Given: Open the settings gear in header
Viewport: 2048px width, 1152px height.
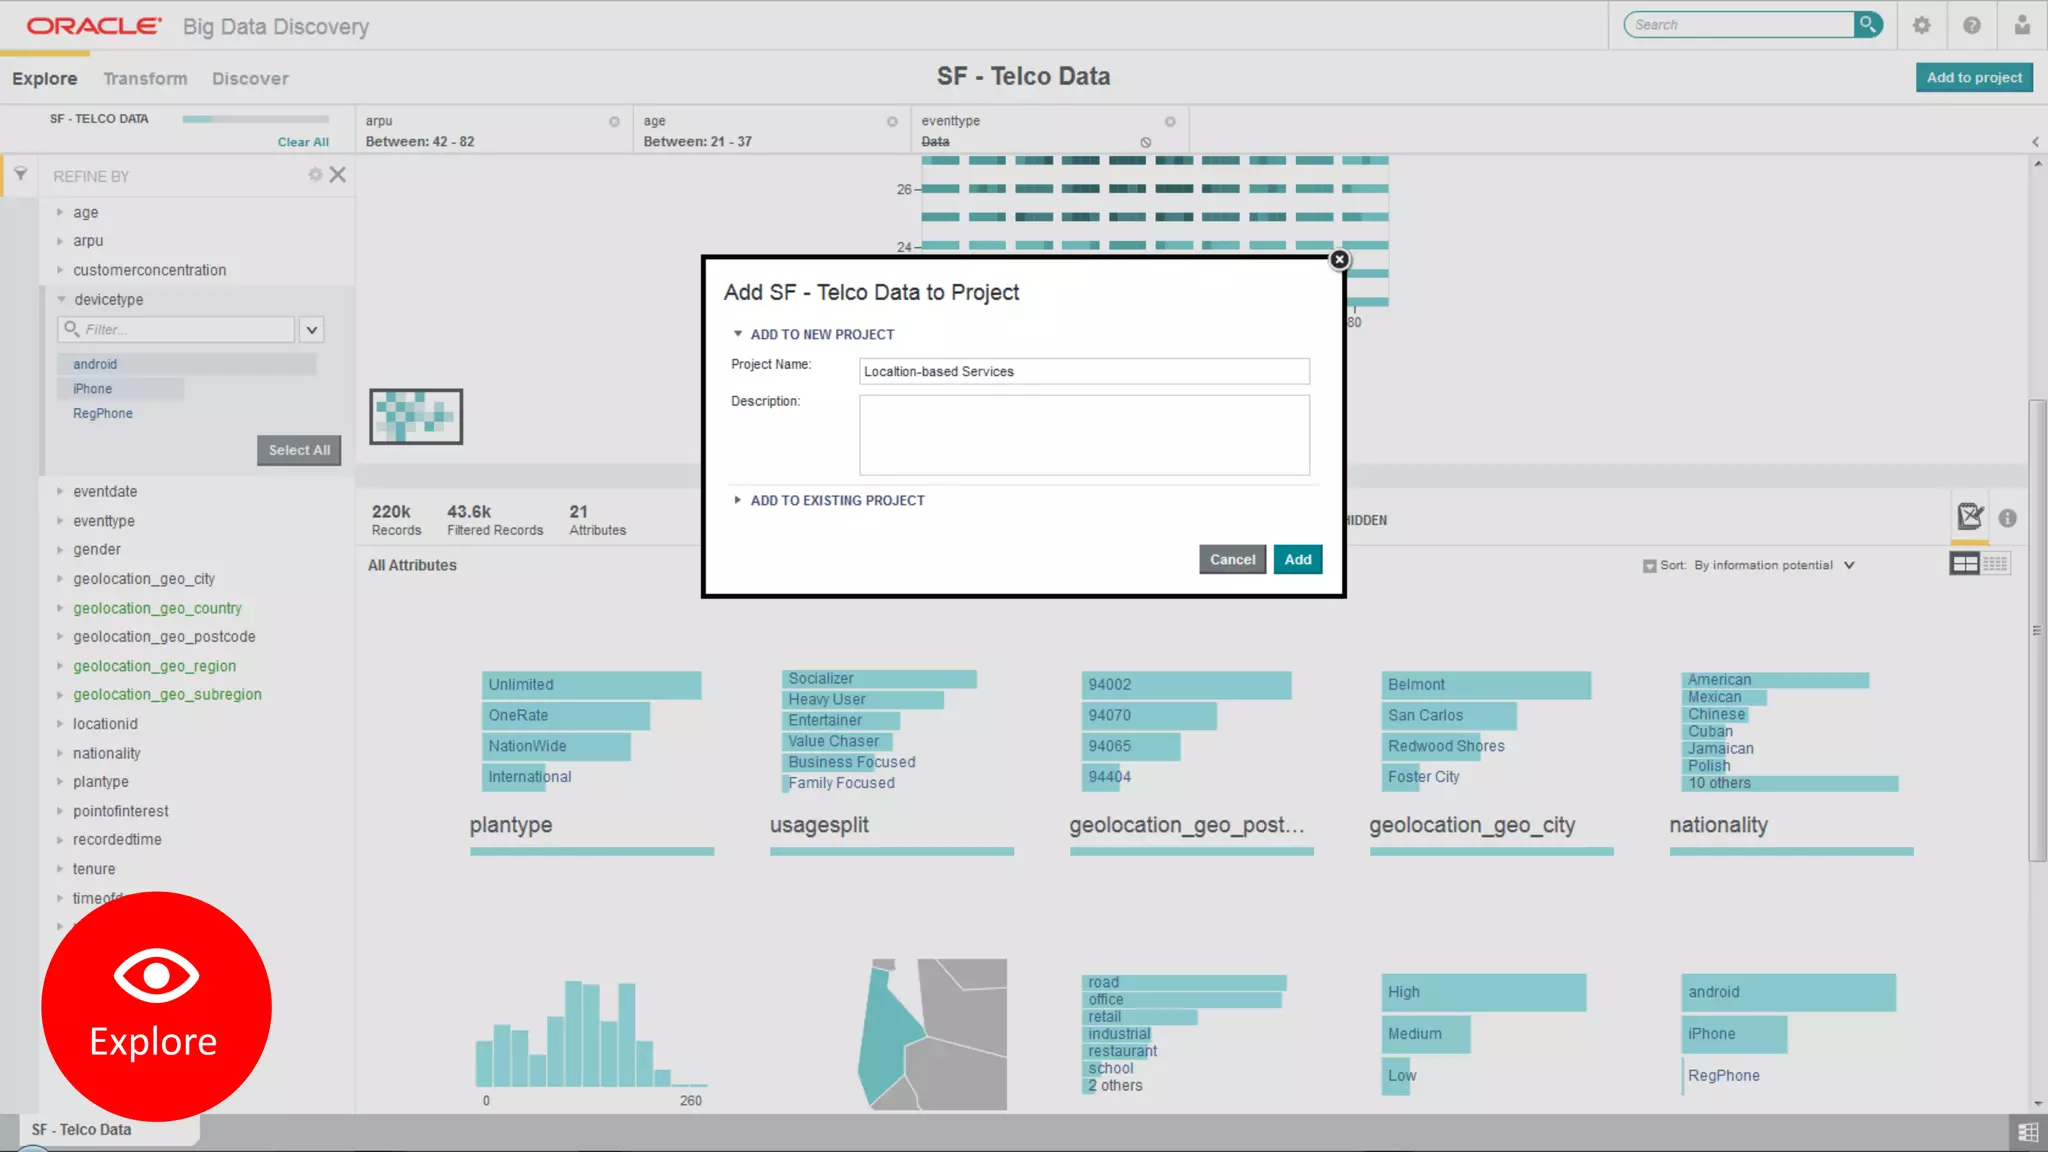Looking at the screenshot, I should click(x=1921, y=26).
